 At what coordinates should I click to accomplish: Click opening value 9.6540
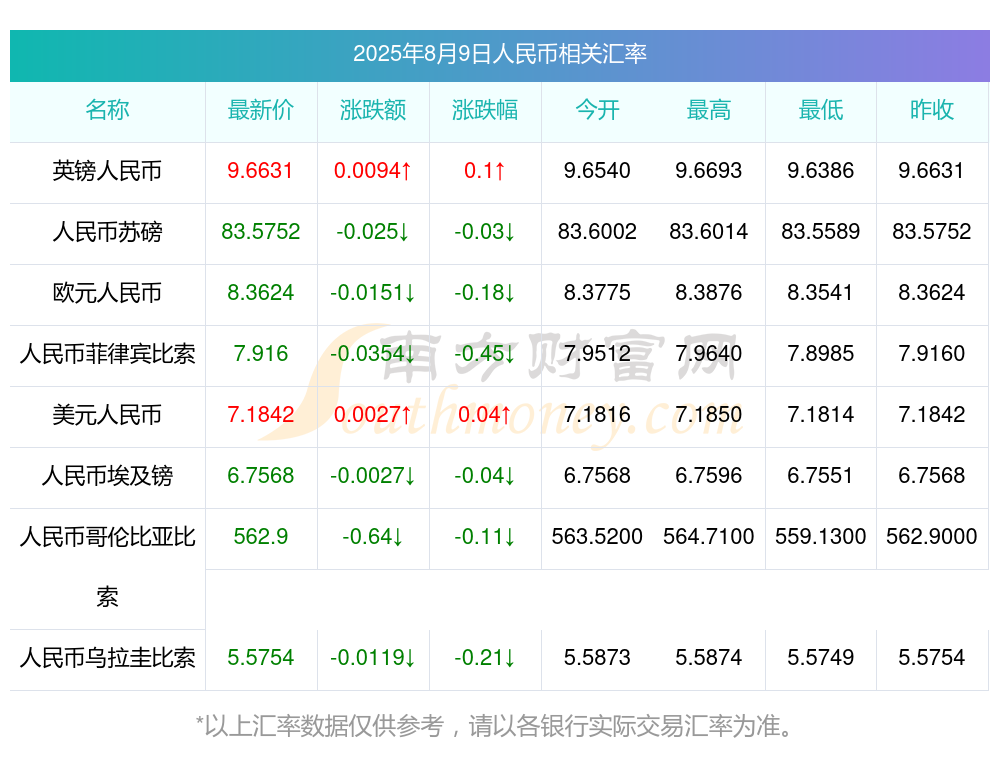click(597, 171)
